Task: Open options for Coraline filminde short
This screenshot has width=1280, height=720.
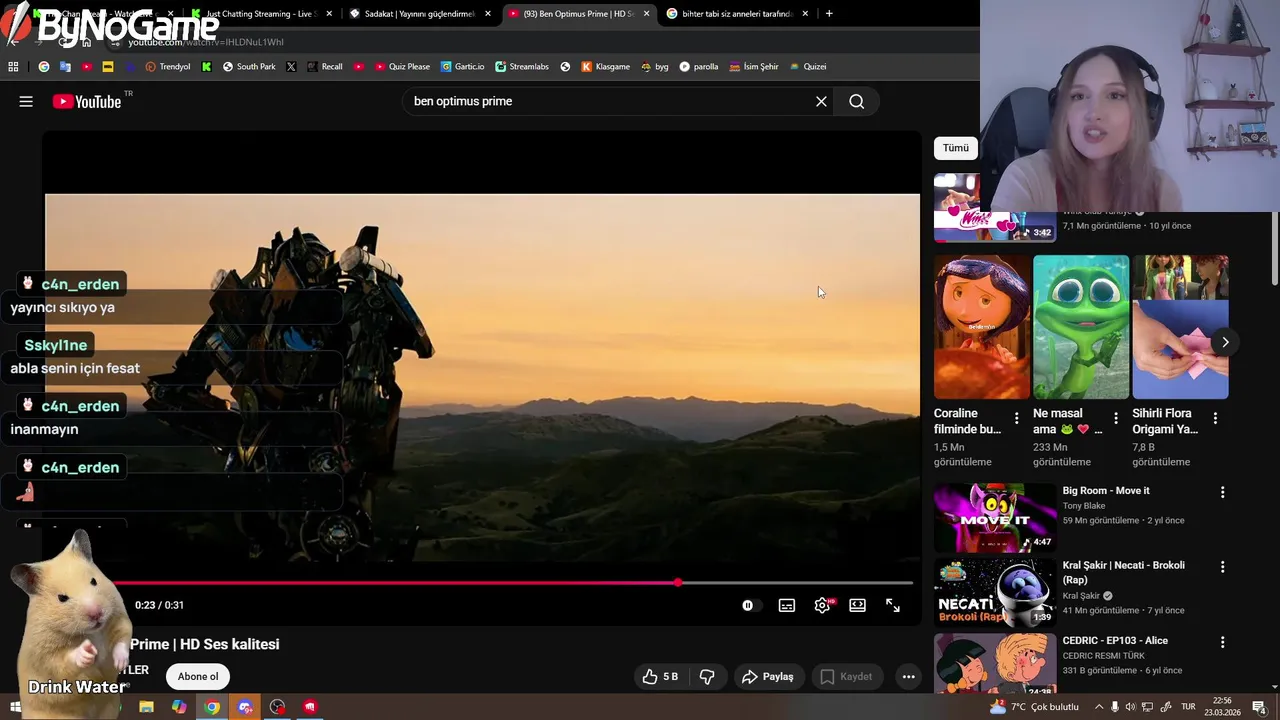Action: [x=1016, y=418]
